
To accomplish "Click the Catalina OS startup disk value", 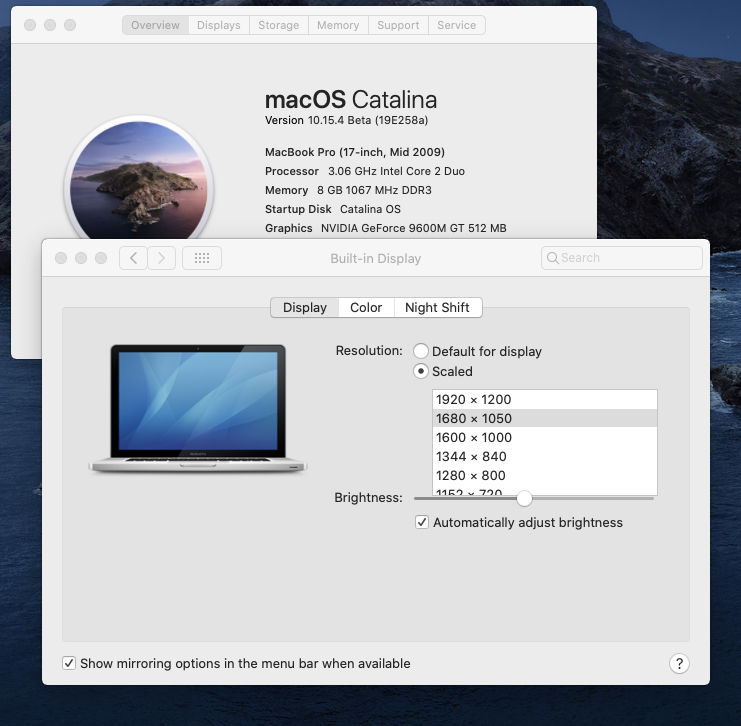I will click(x=370, y=209).
